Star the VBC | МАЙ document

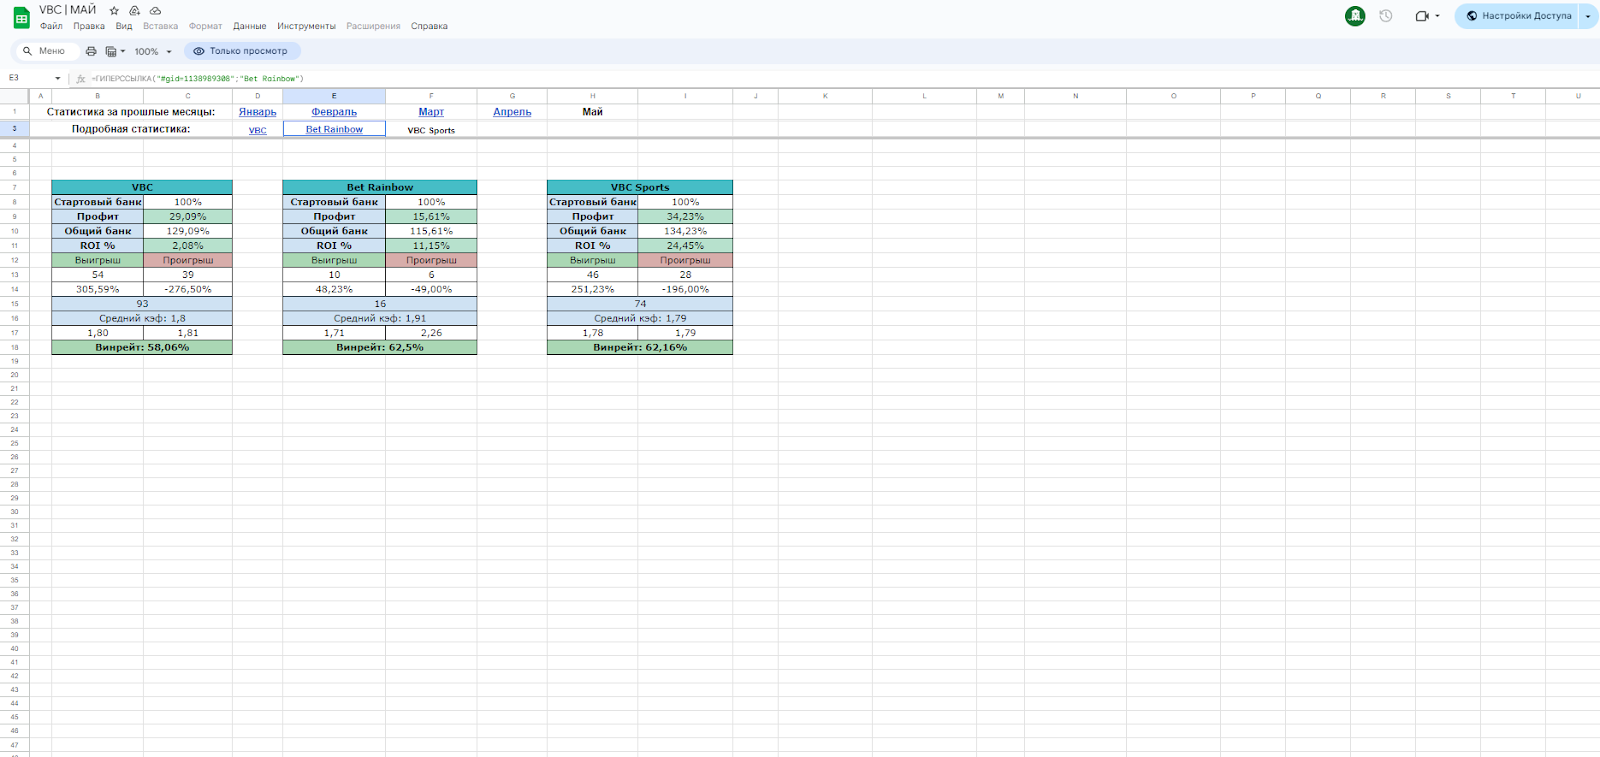click(x=114, y=11)
